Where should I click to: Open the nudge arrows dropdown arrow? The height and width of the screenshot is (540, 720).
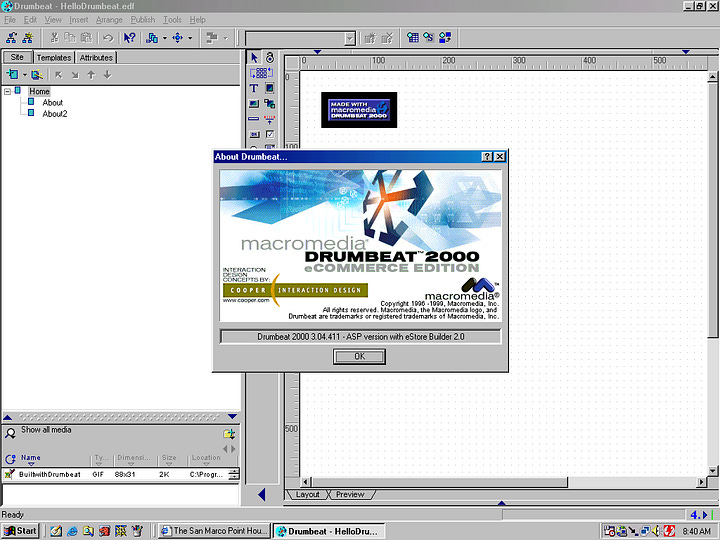click(190, 38)
